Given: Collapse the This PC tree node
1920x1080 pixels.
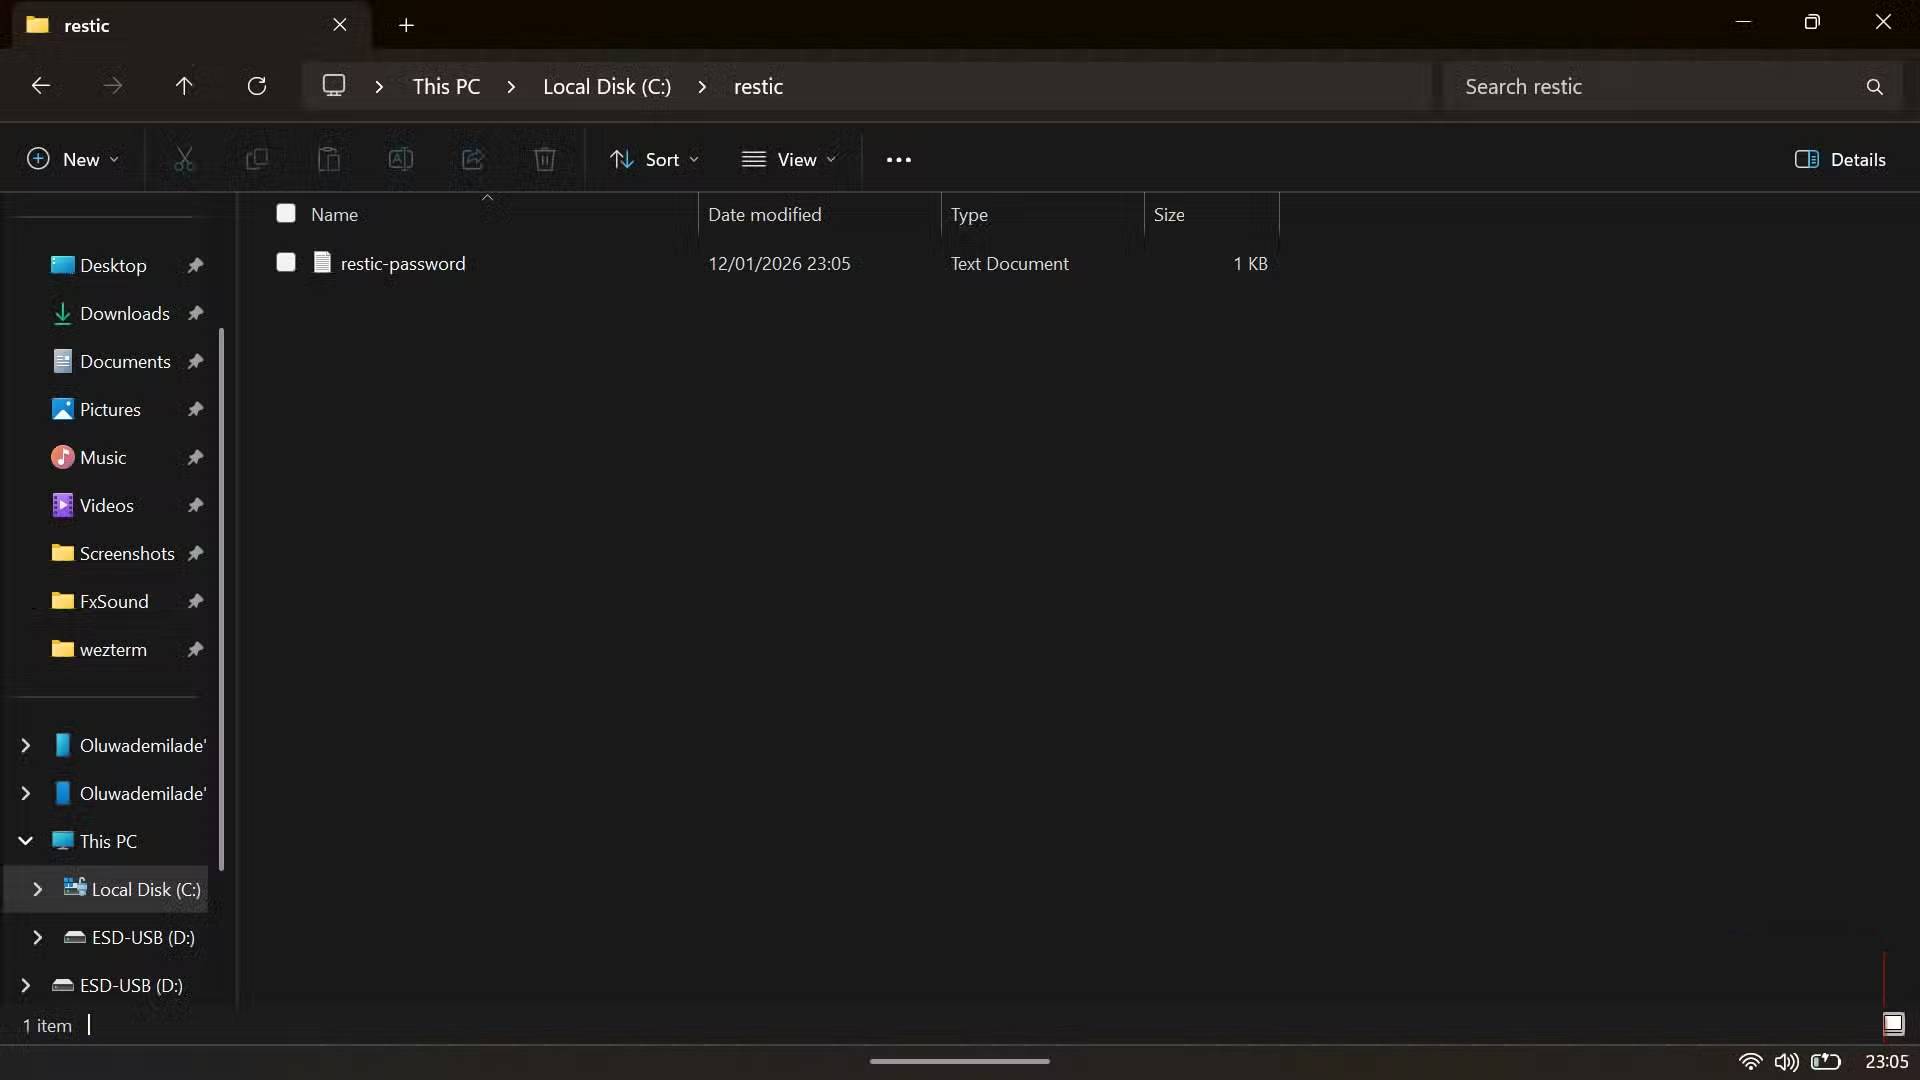Looking at the screenshot, I should tap(26, 841).
